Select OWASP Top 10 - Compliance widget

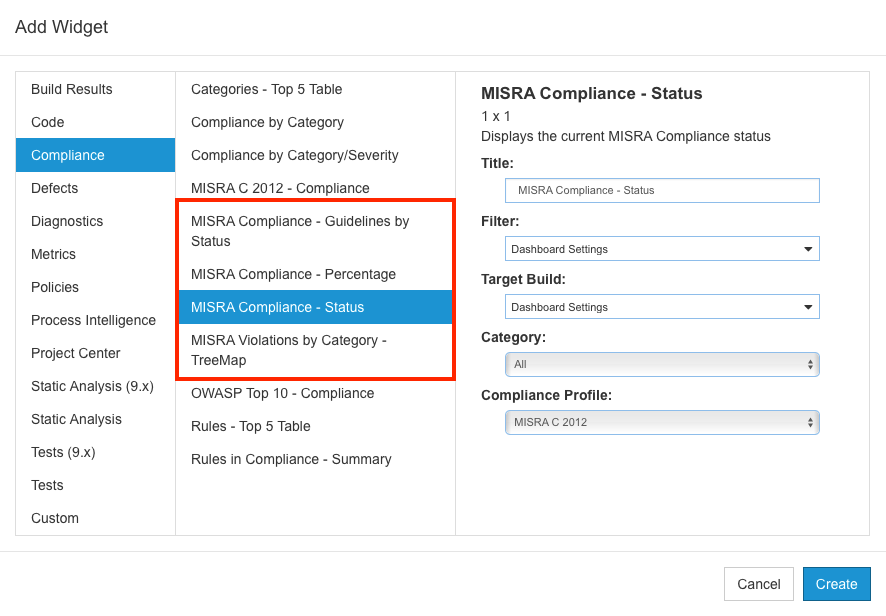[315, 393]
